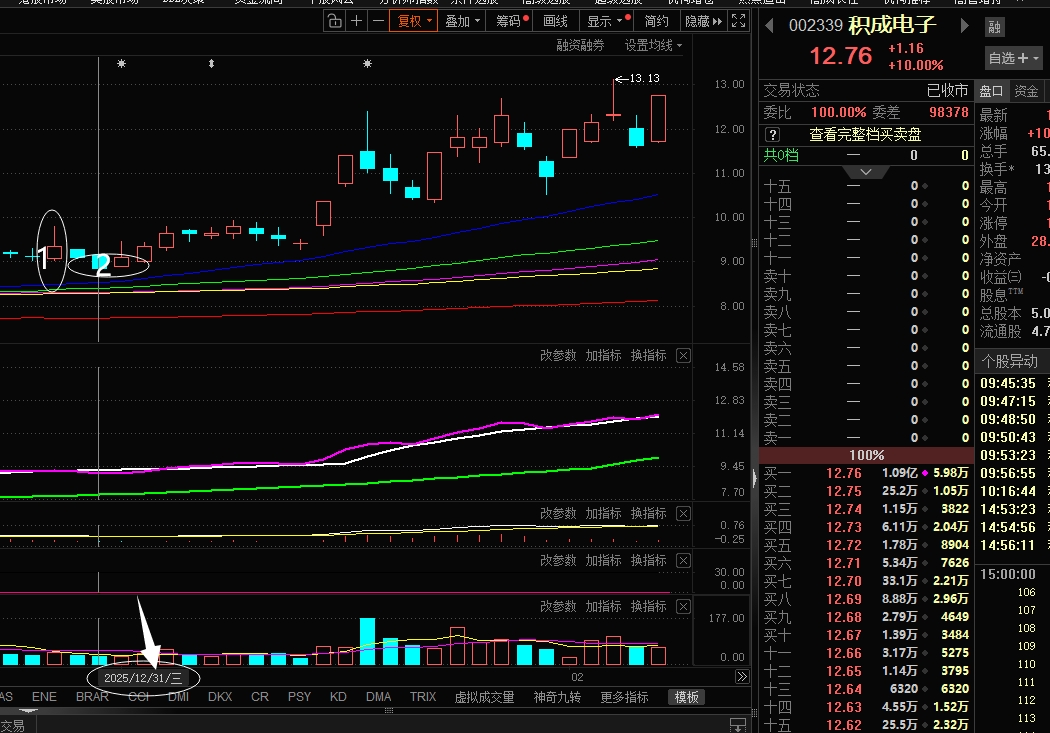
Task: Click the 13.13 high price label
Action: point(644,78)
